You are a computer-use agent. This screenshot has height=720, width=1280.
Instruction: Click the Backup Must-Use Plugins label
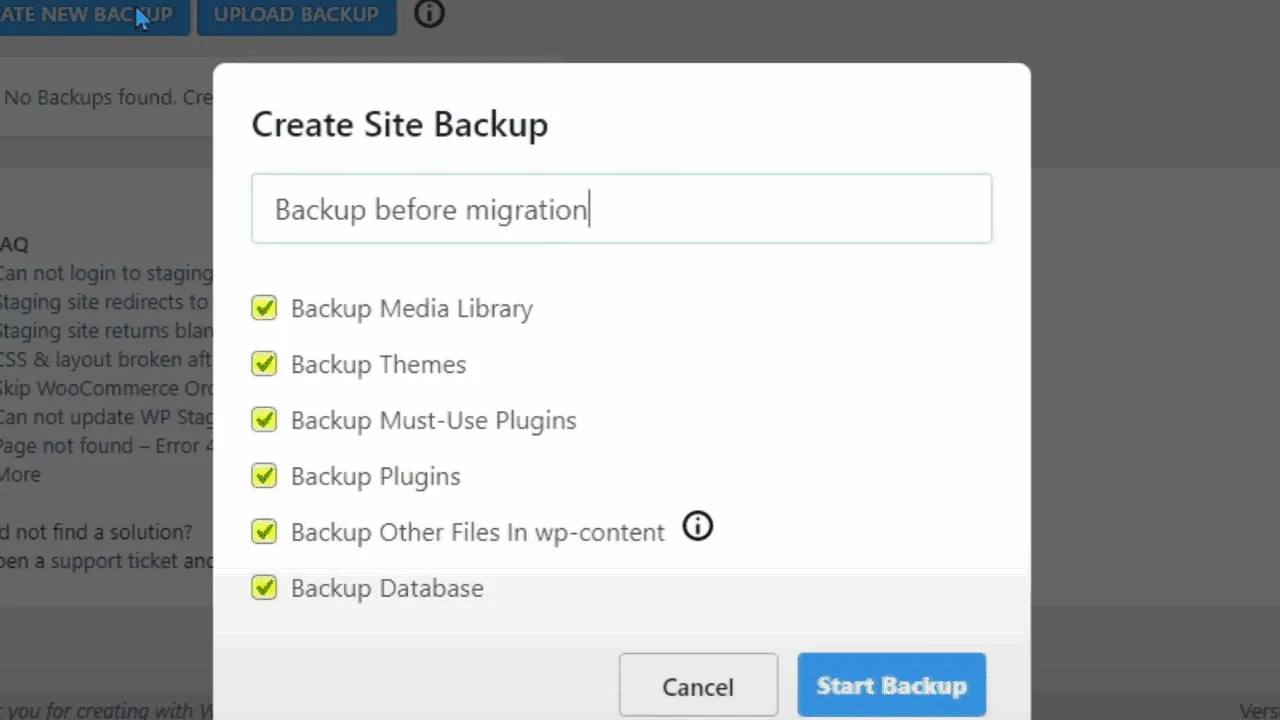tap(434, 421)
